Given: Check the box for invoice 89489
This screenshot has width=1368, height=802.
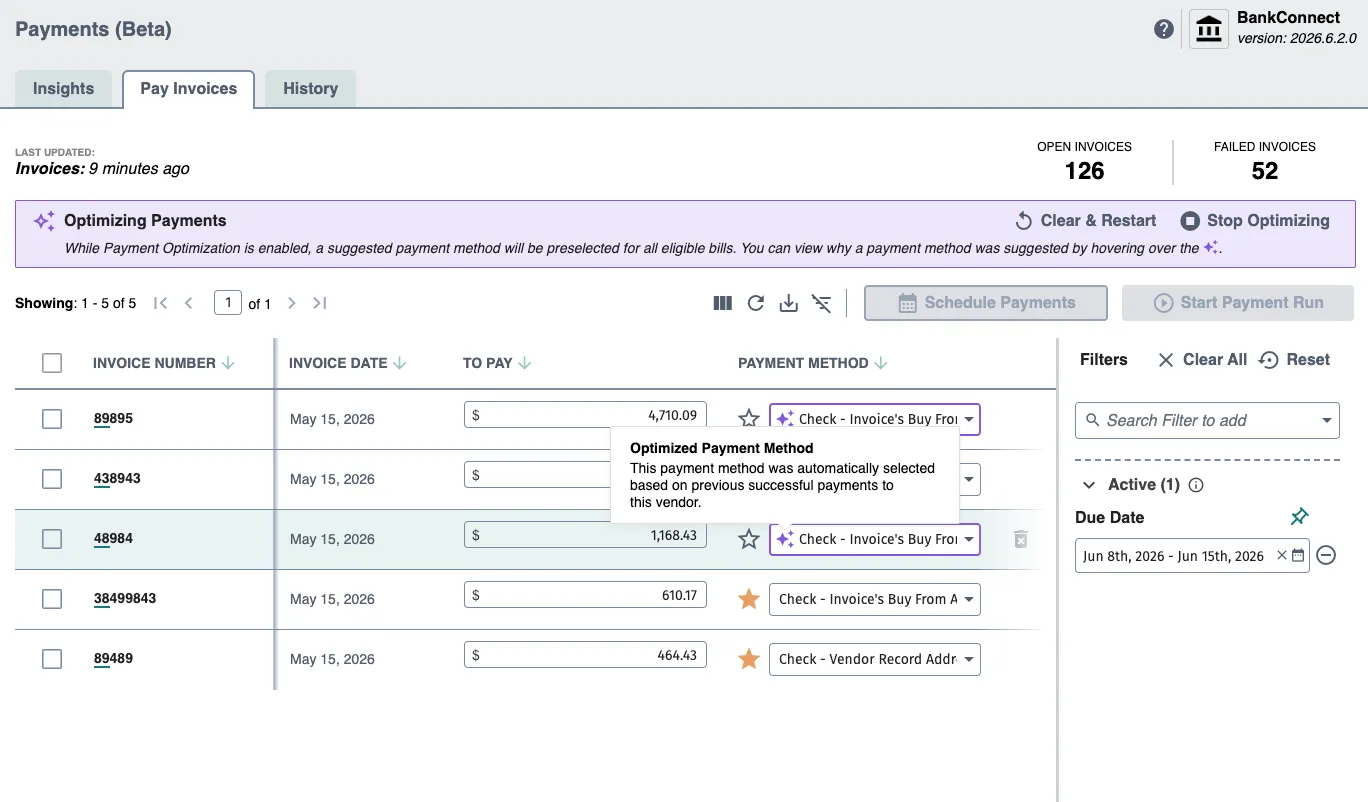Looking at the screenshot, I should tap(52, 659).
